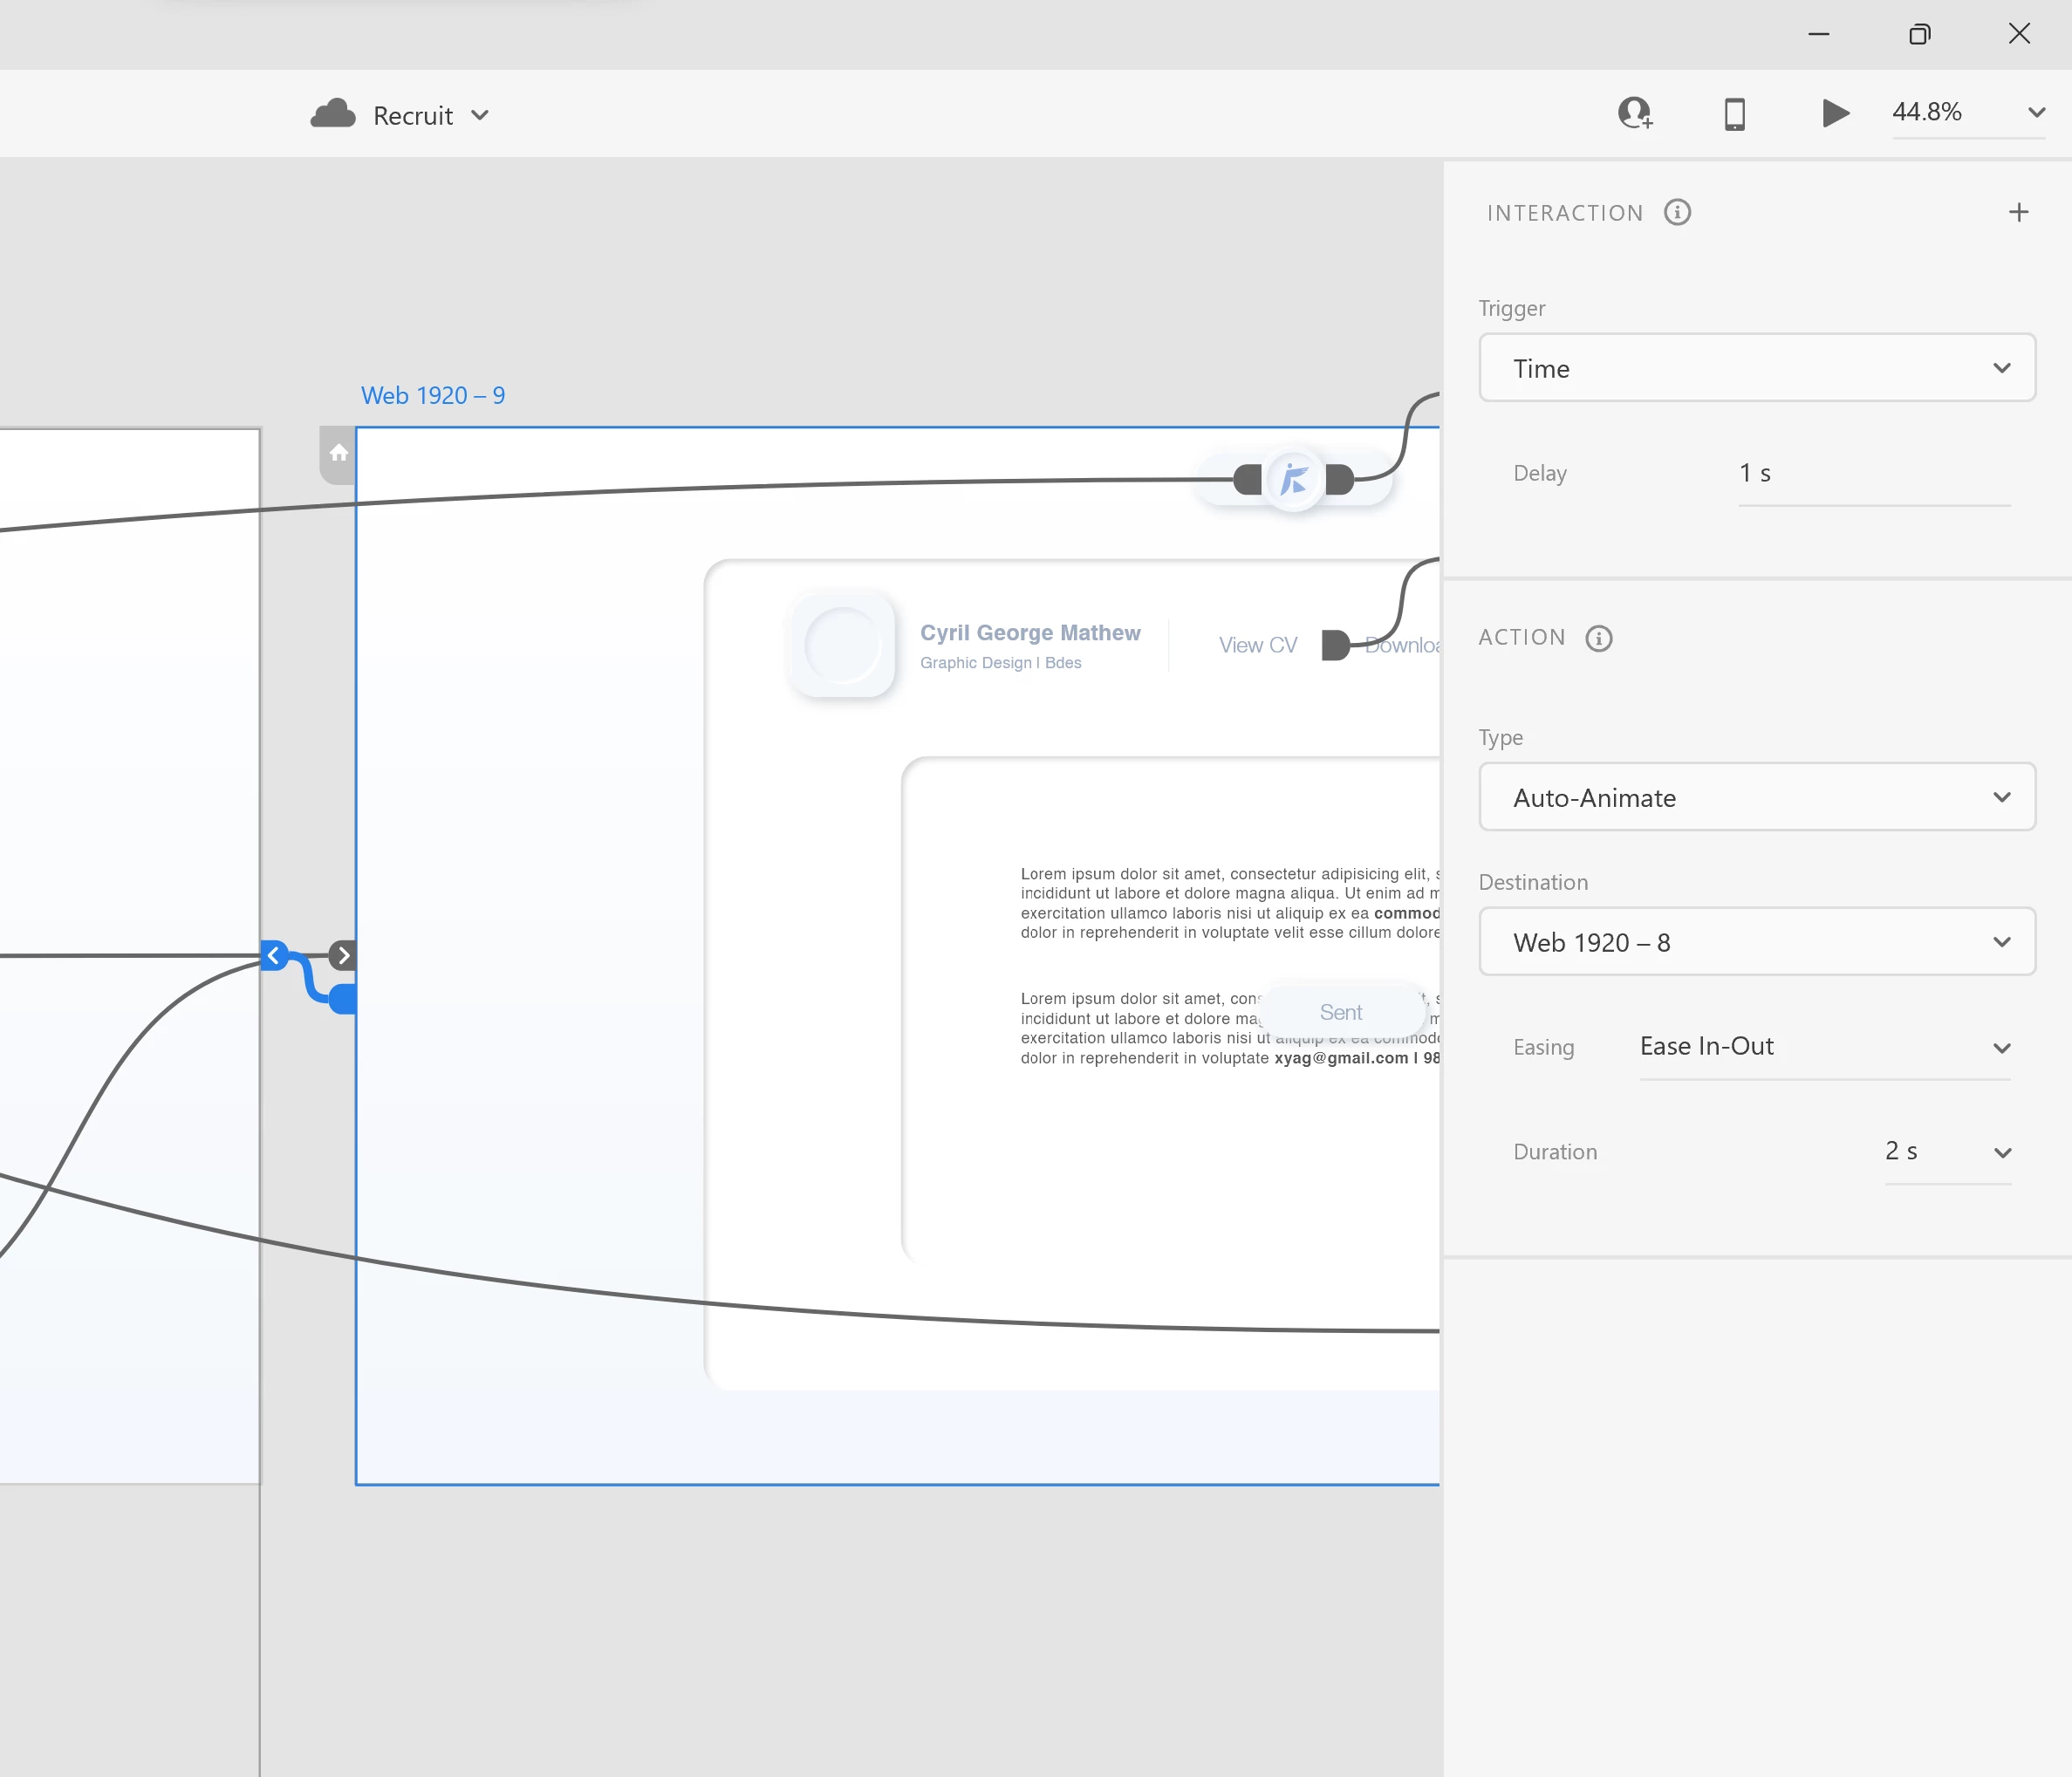The height and width of the screenshot is (1777, 2072).
Task: Click the View CV link on the artboard
Action: (1257, 645)
